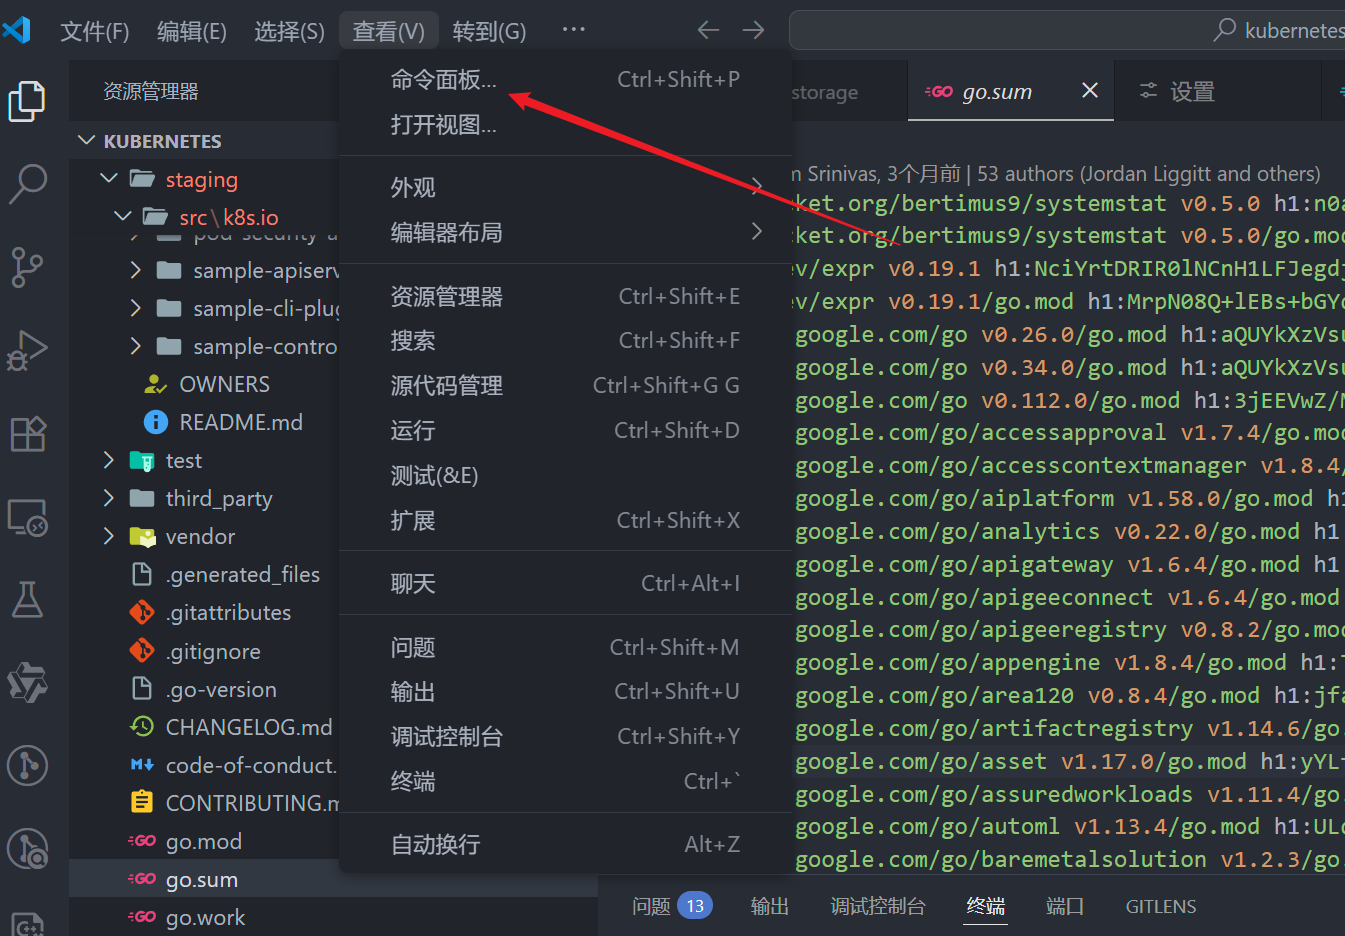
Task: Open go.mod in the file tree
Action: (204, 842)
